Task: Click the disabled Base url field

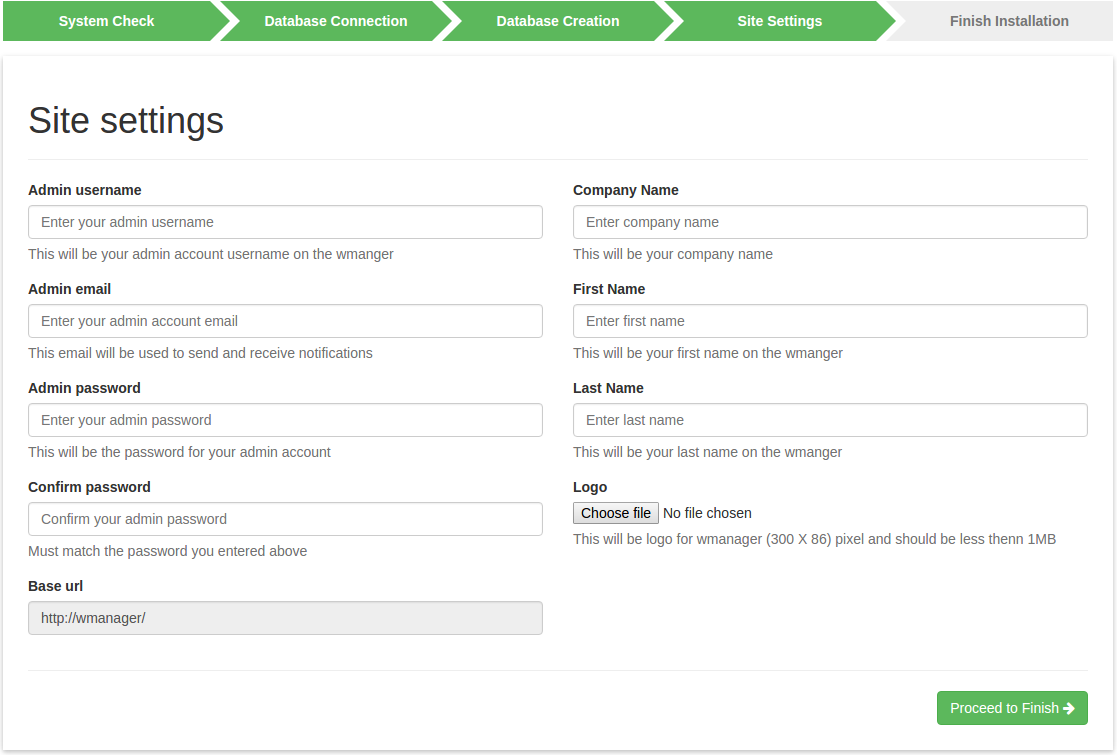Action: click(x=285, y=618)
